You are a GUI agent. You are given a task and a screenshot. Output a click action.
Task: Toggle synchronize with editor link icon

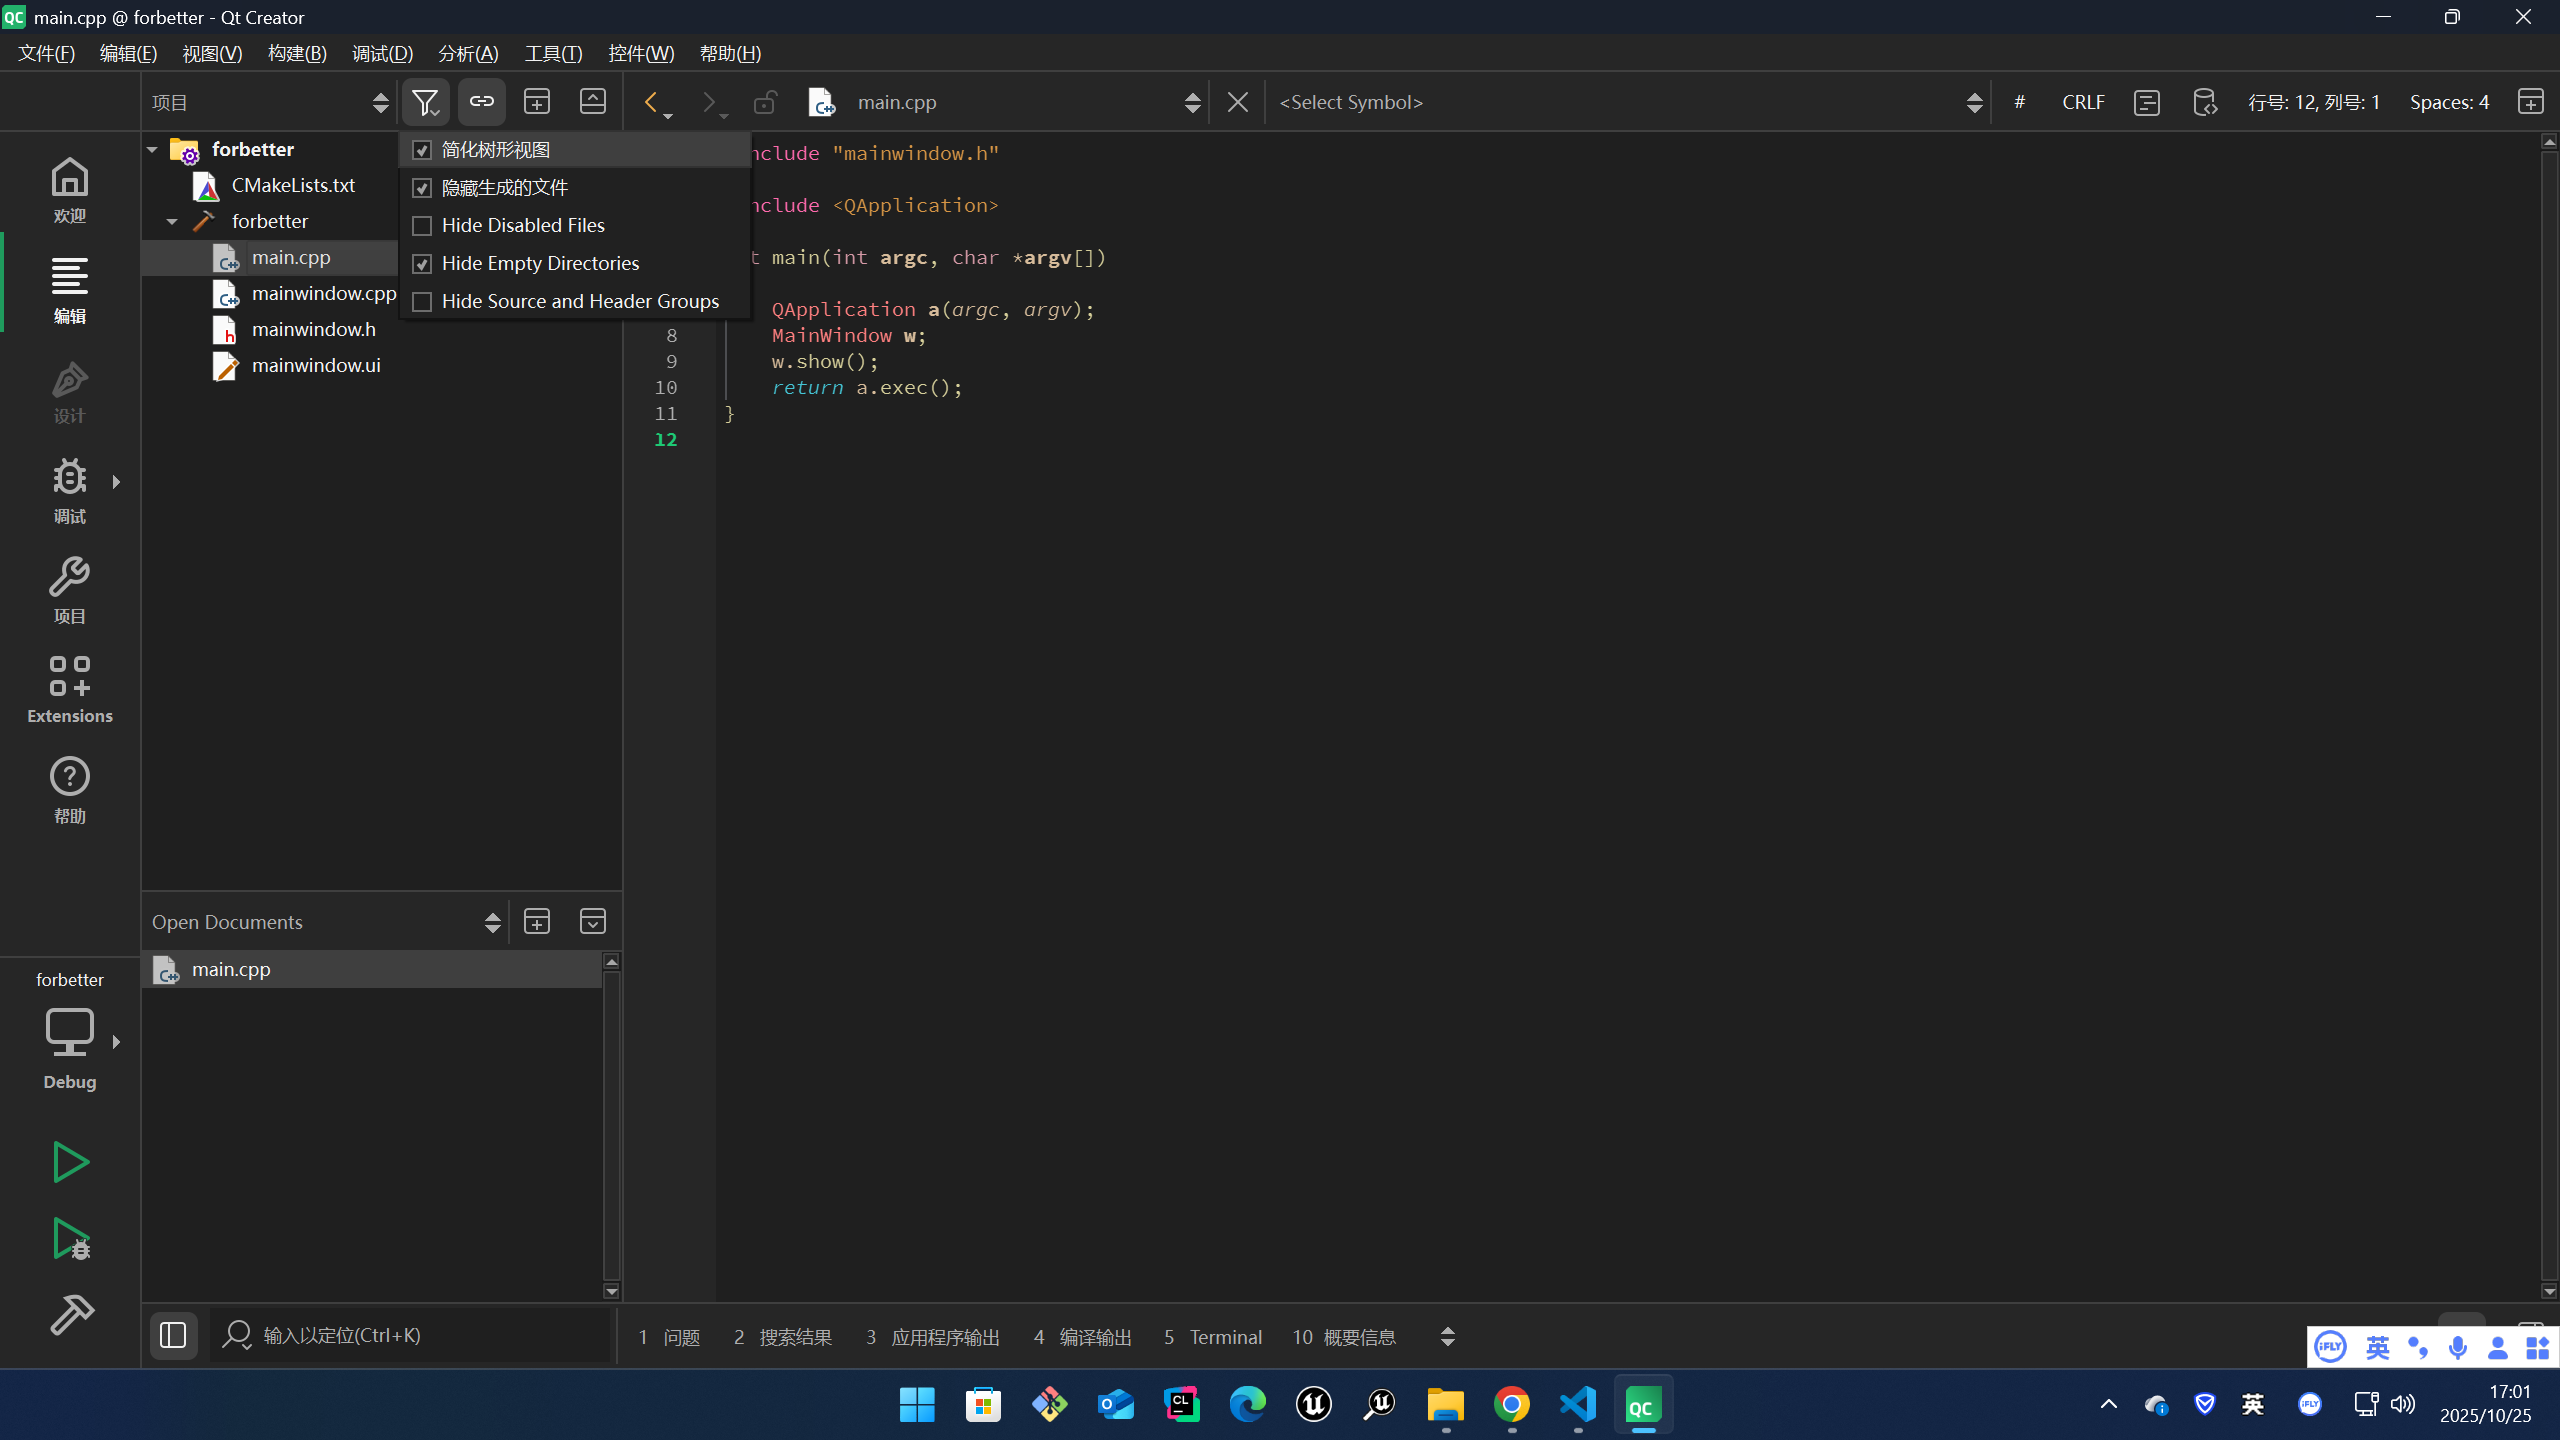point(482,102)
